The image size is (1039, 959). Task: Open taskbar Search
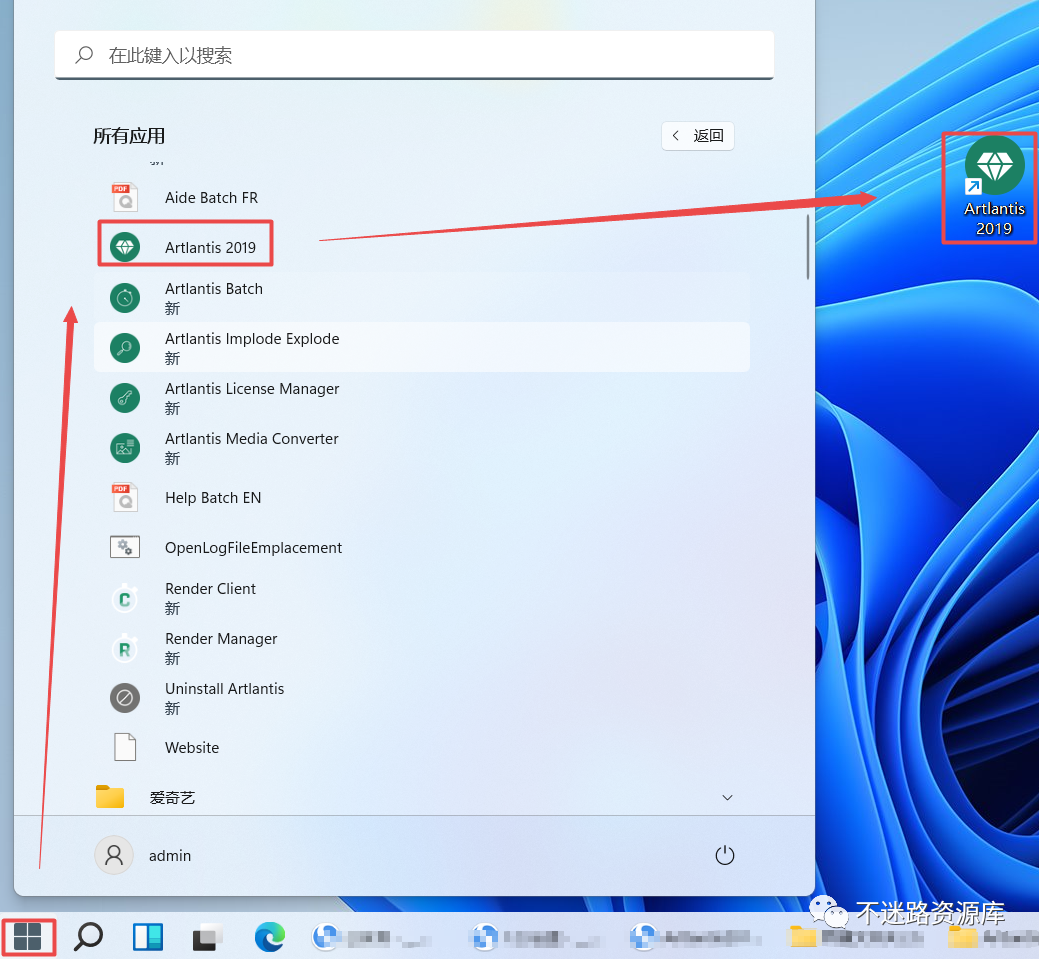[x=88, y=936]
